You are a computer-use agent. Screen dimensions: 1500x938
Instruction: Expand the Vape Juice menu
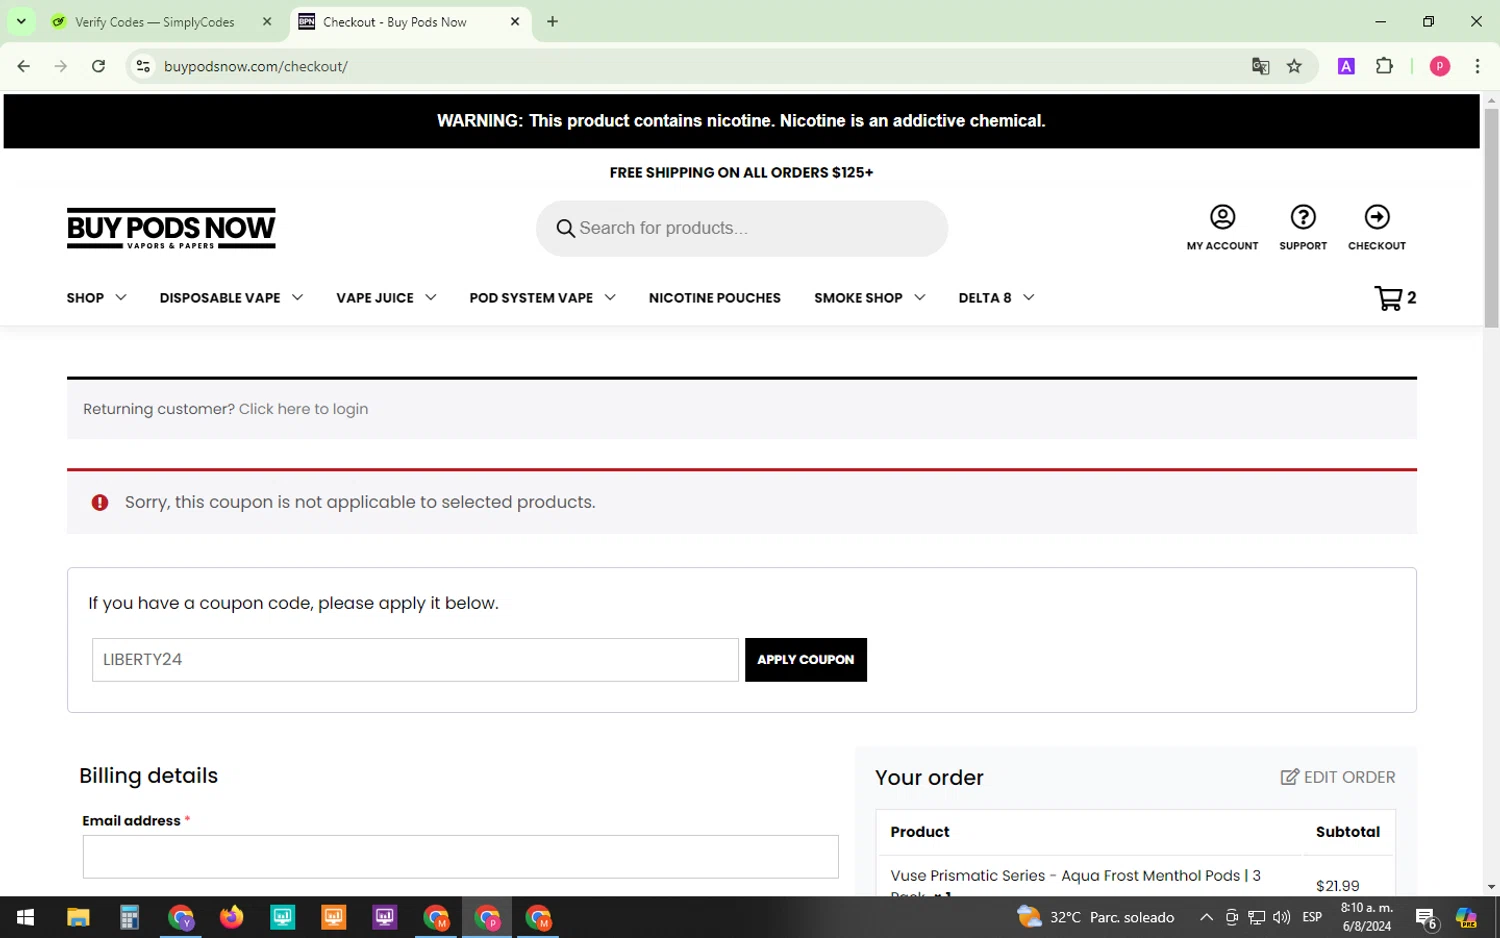point(386,298)
